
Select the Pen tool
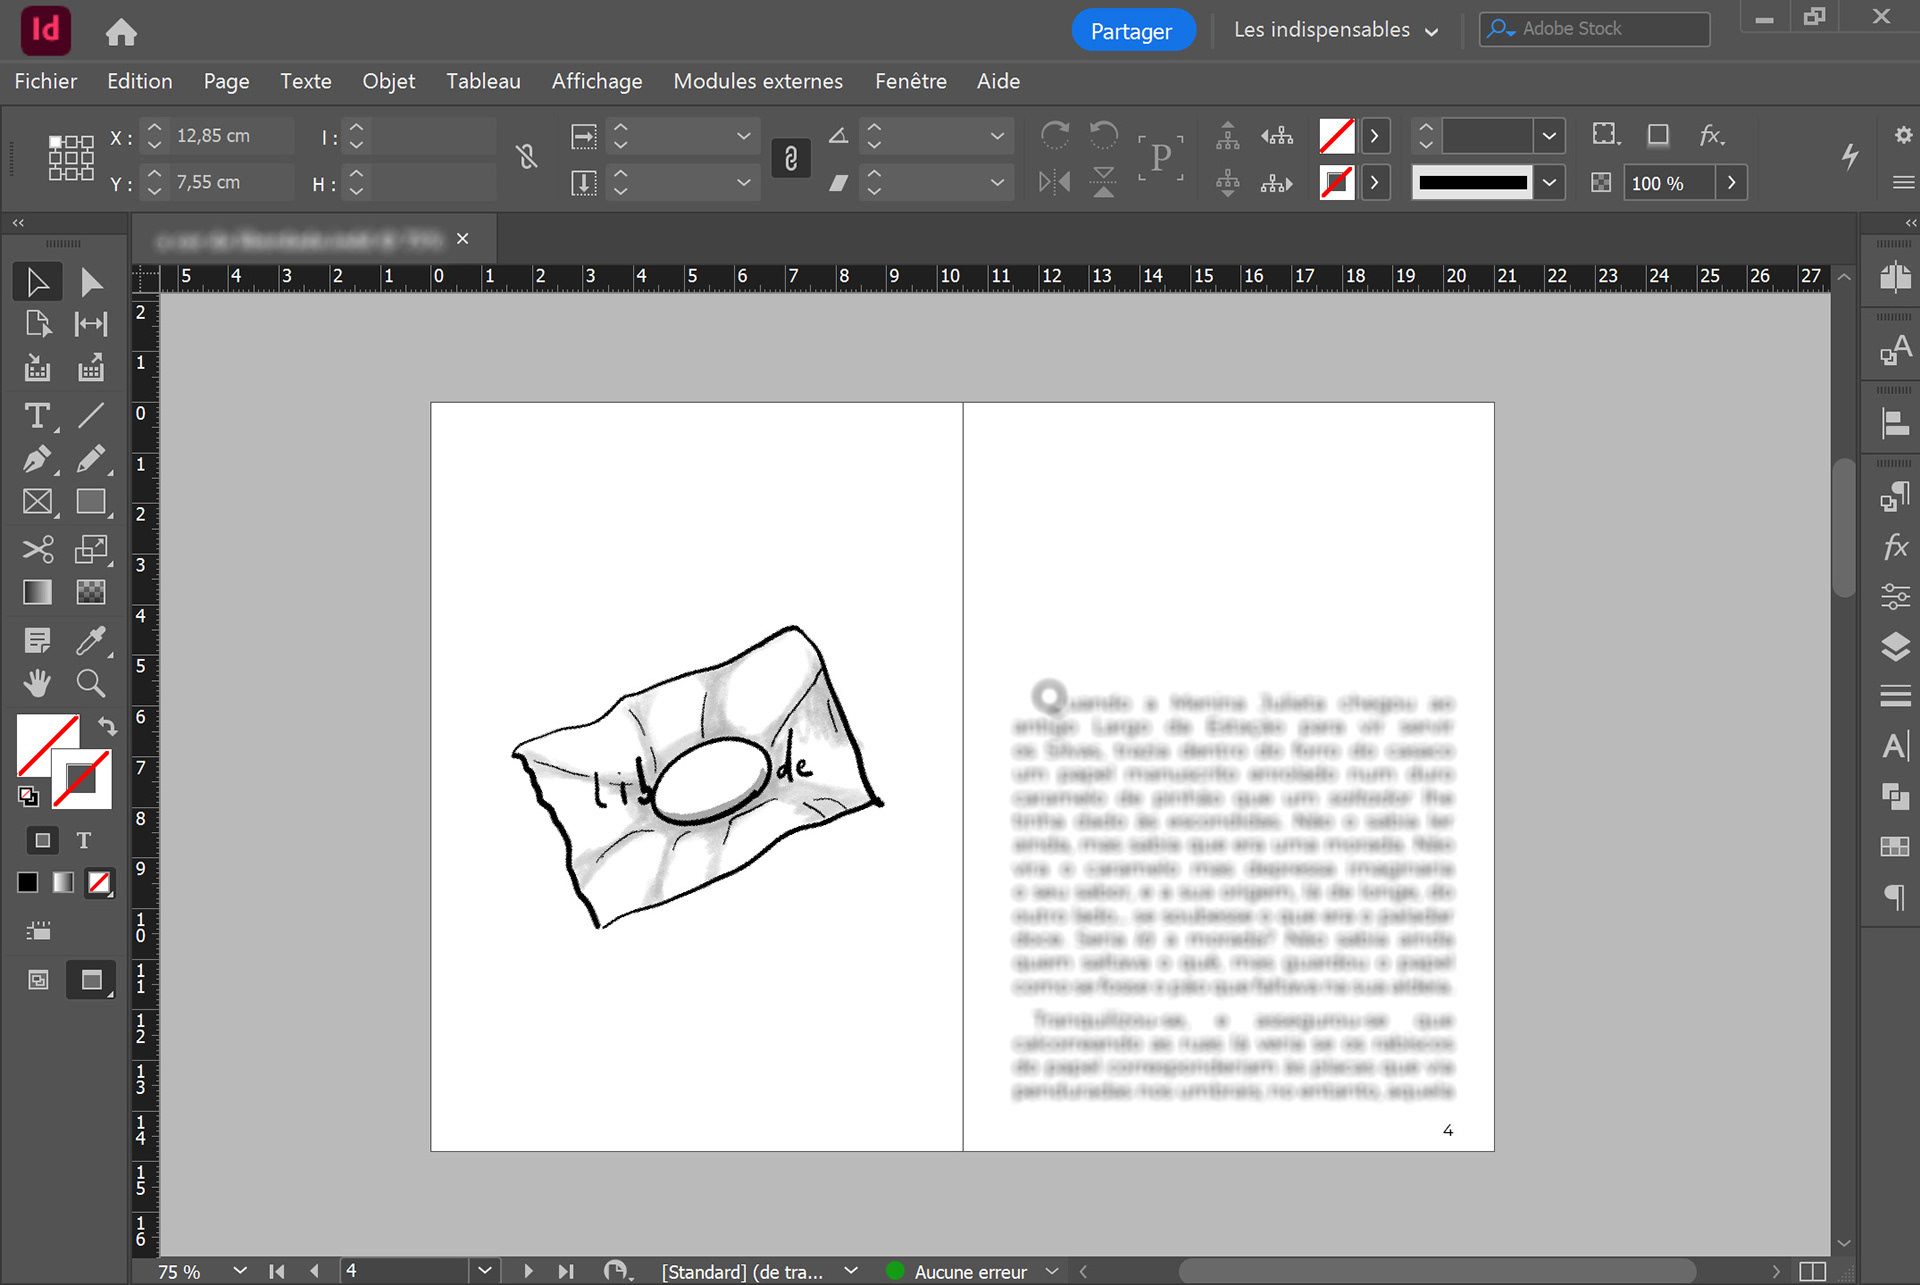click(37, 459)
